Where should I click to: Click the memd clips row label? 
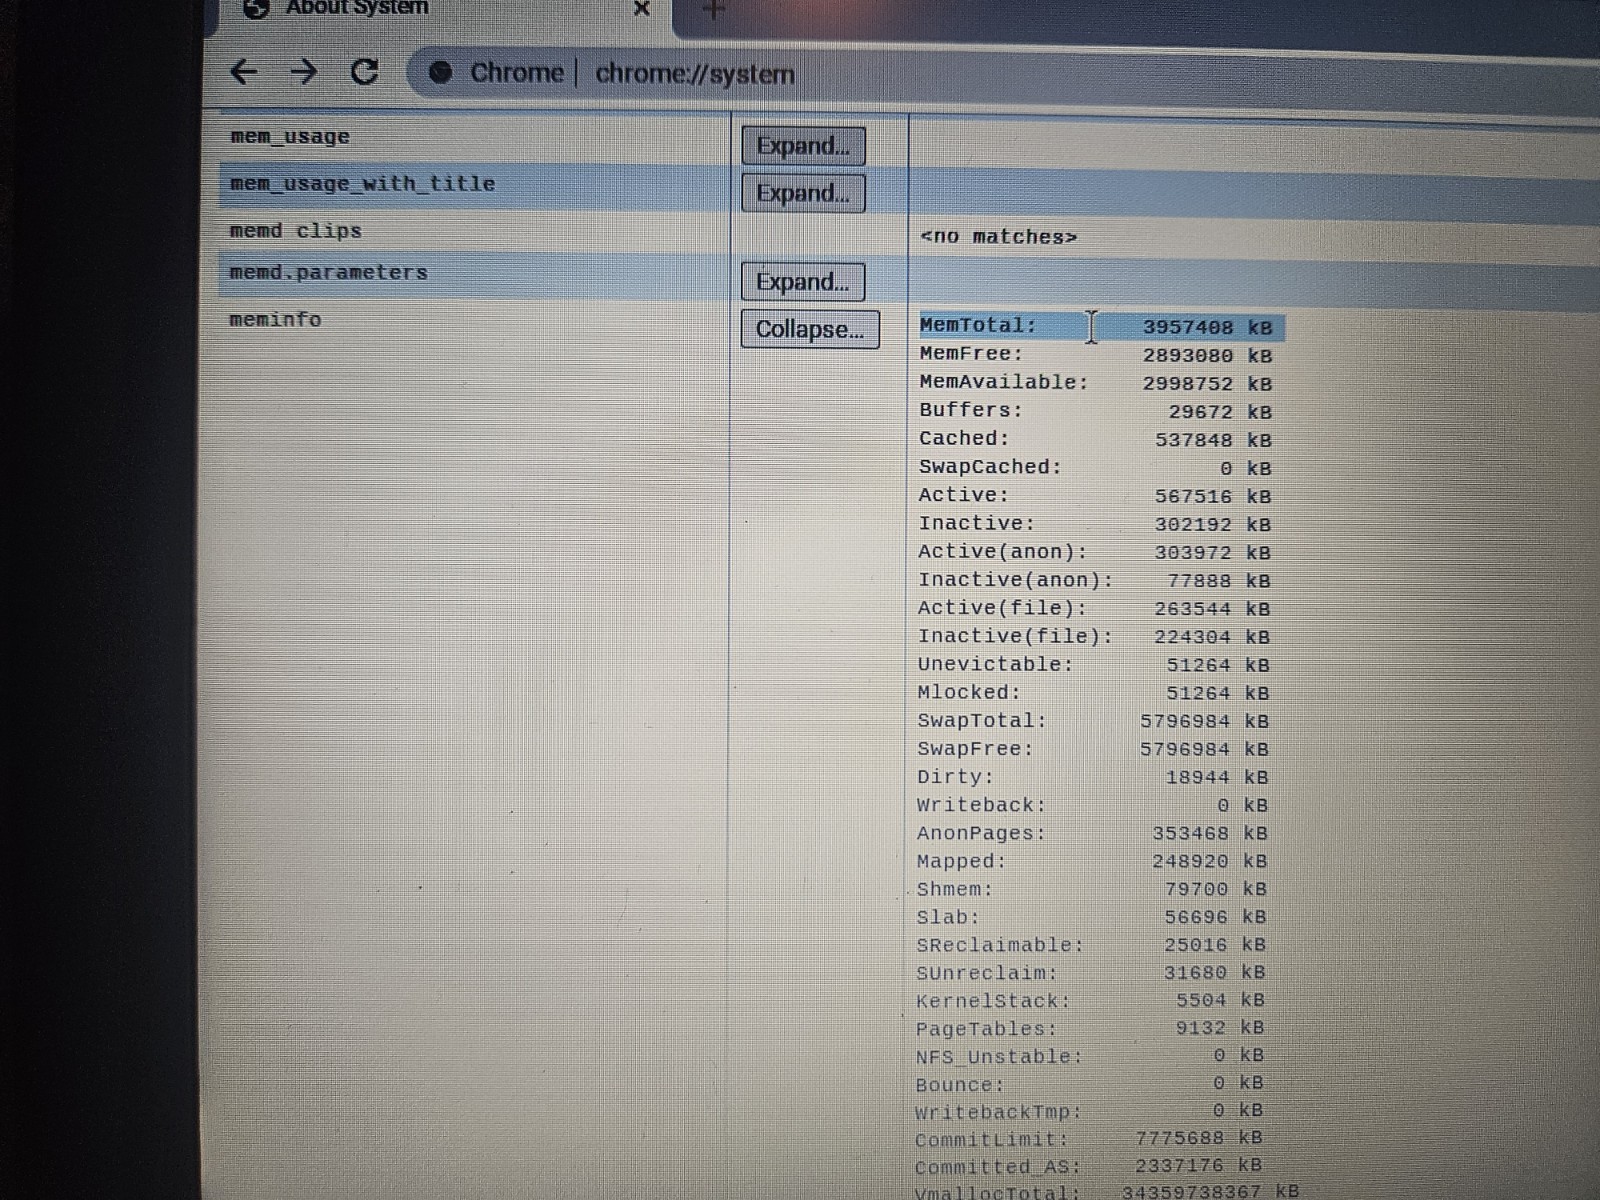pyautogui.click(x=296, y=231)
